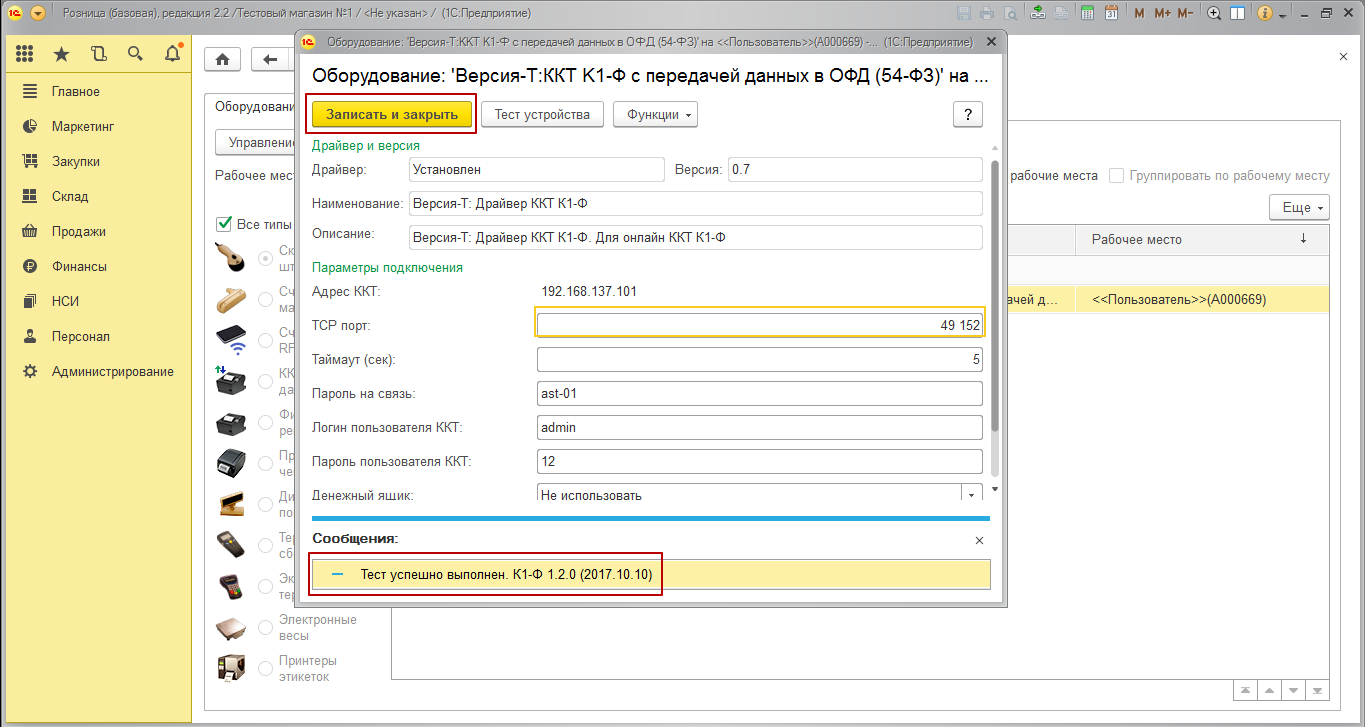Click the 'Логин пользователя ККТ' field

tap(760, 427)
